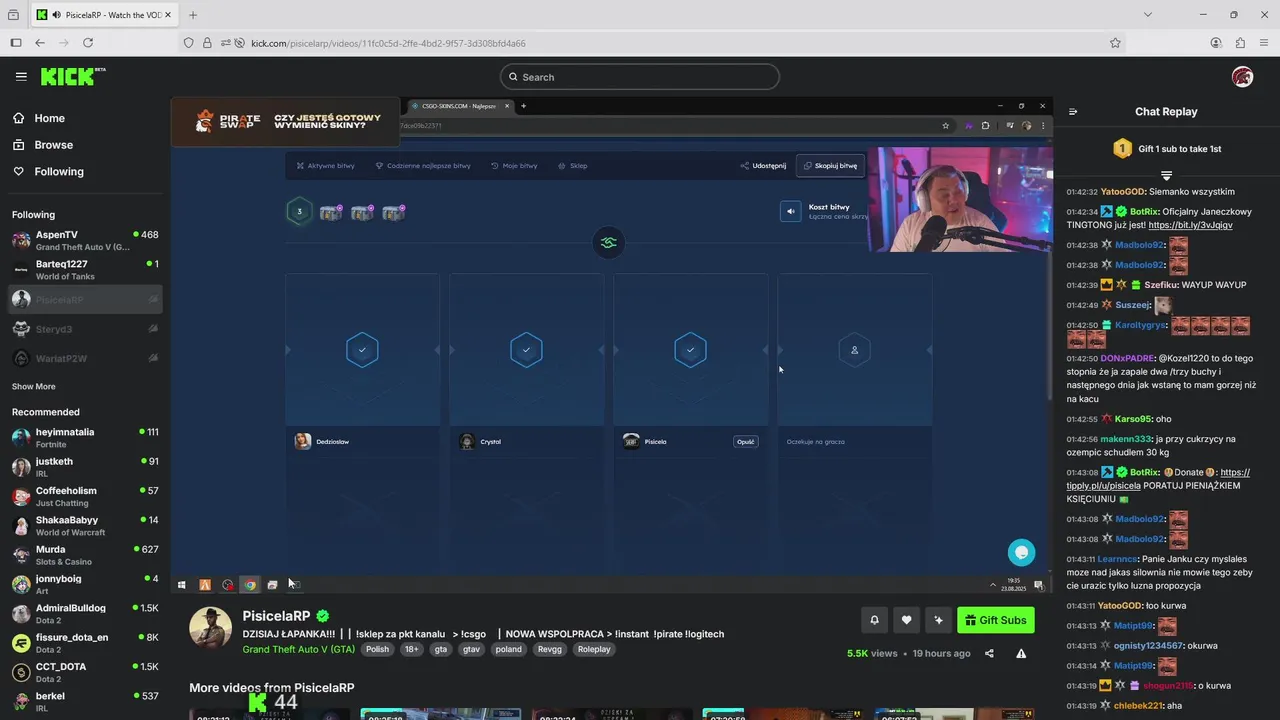
Task: Click the browser Back arrow
Action: [x=40, y=43]
